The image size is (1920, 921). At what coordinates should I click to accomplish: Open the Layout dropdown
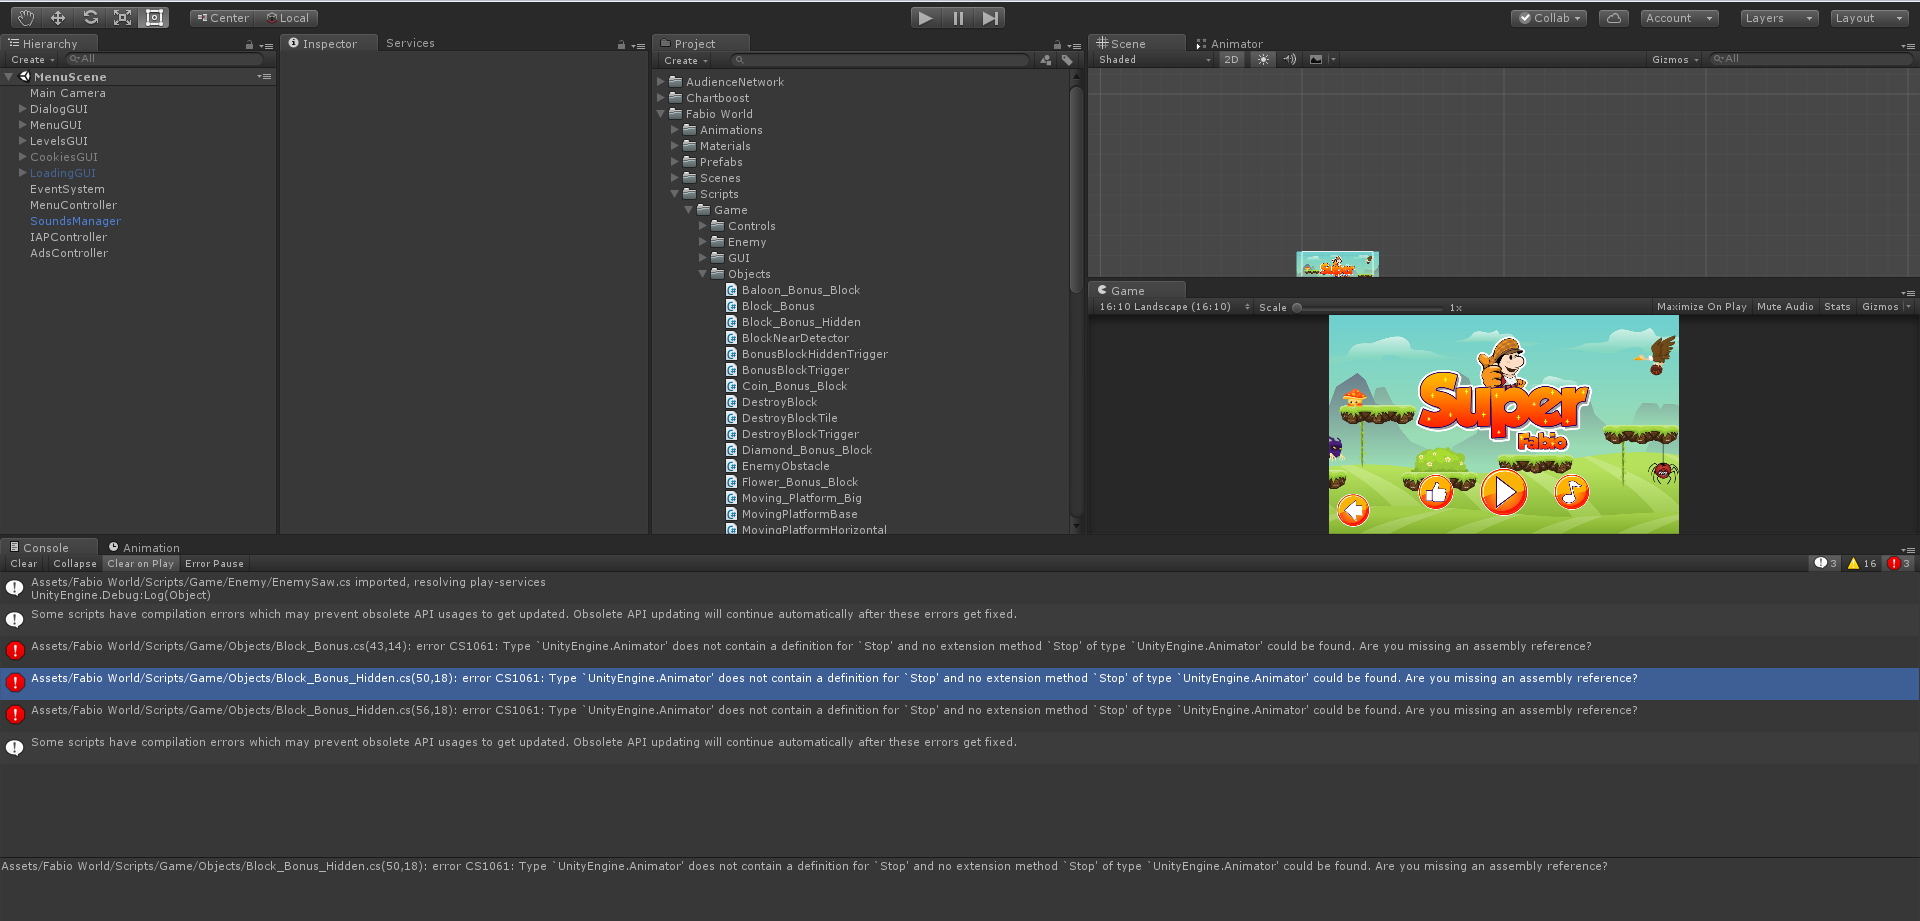(1868, 17)
